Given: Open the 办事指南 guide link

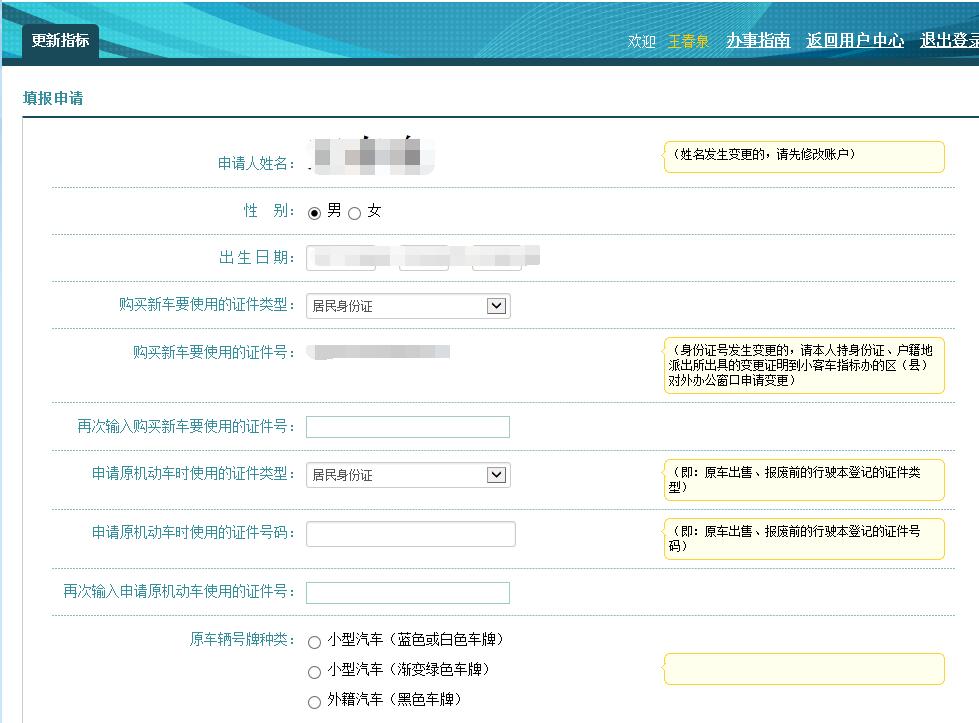Looking at the screenshot, I should [x=758, y=42].
